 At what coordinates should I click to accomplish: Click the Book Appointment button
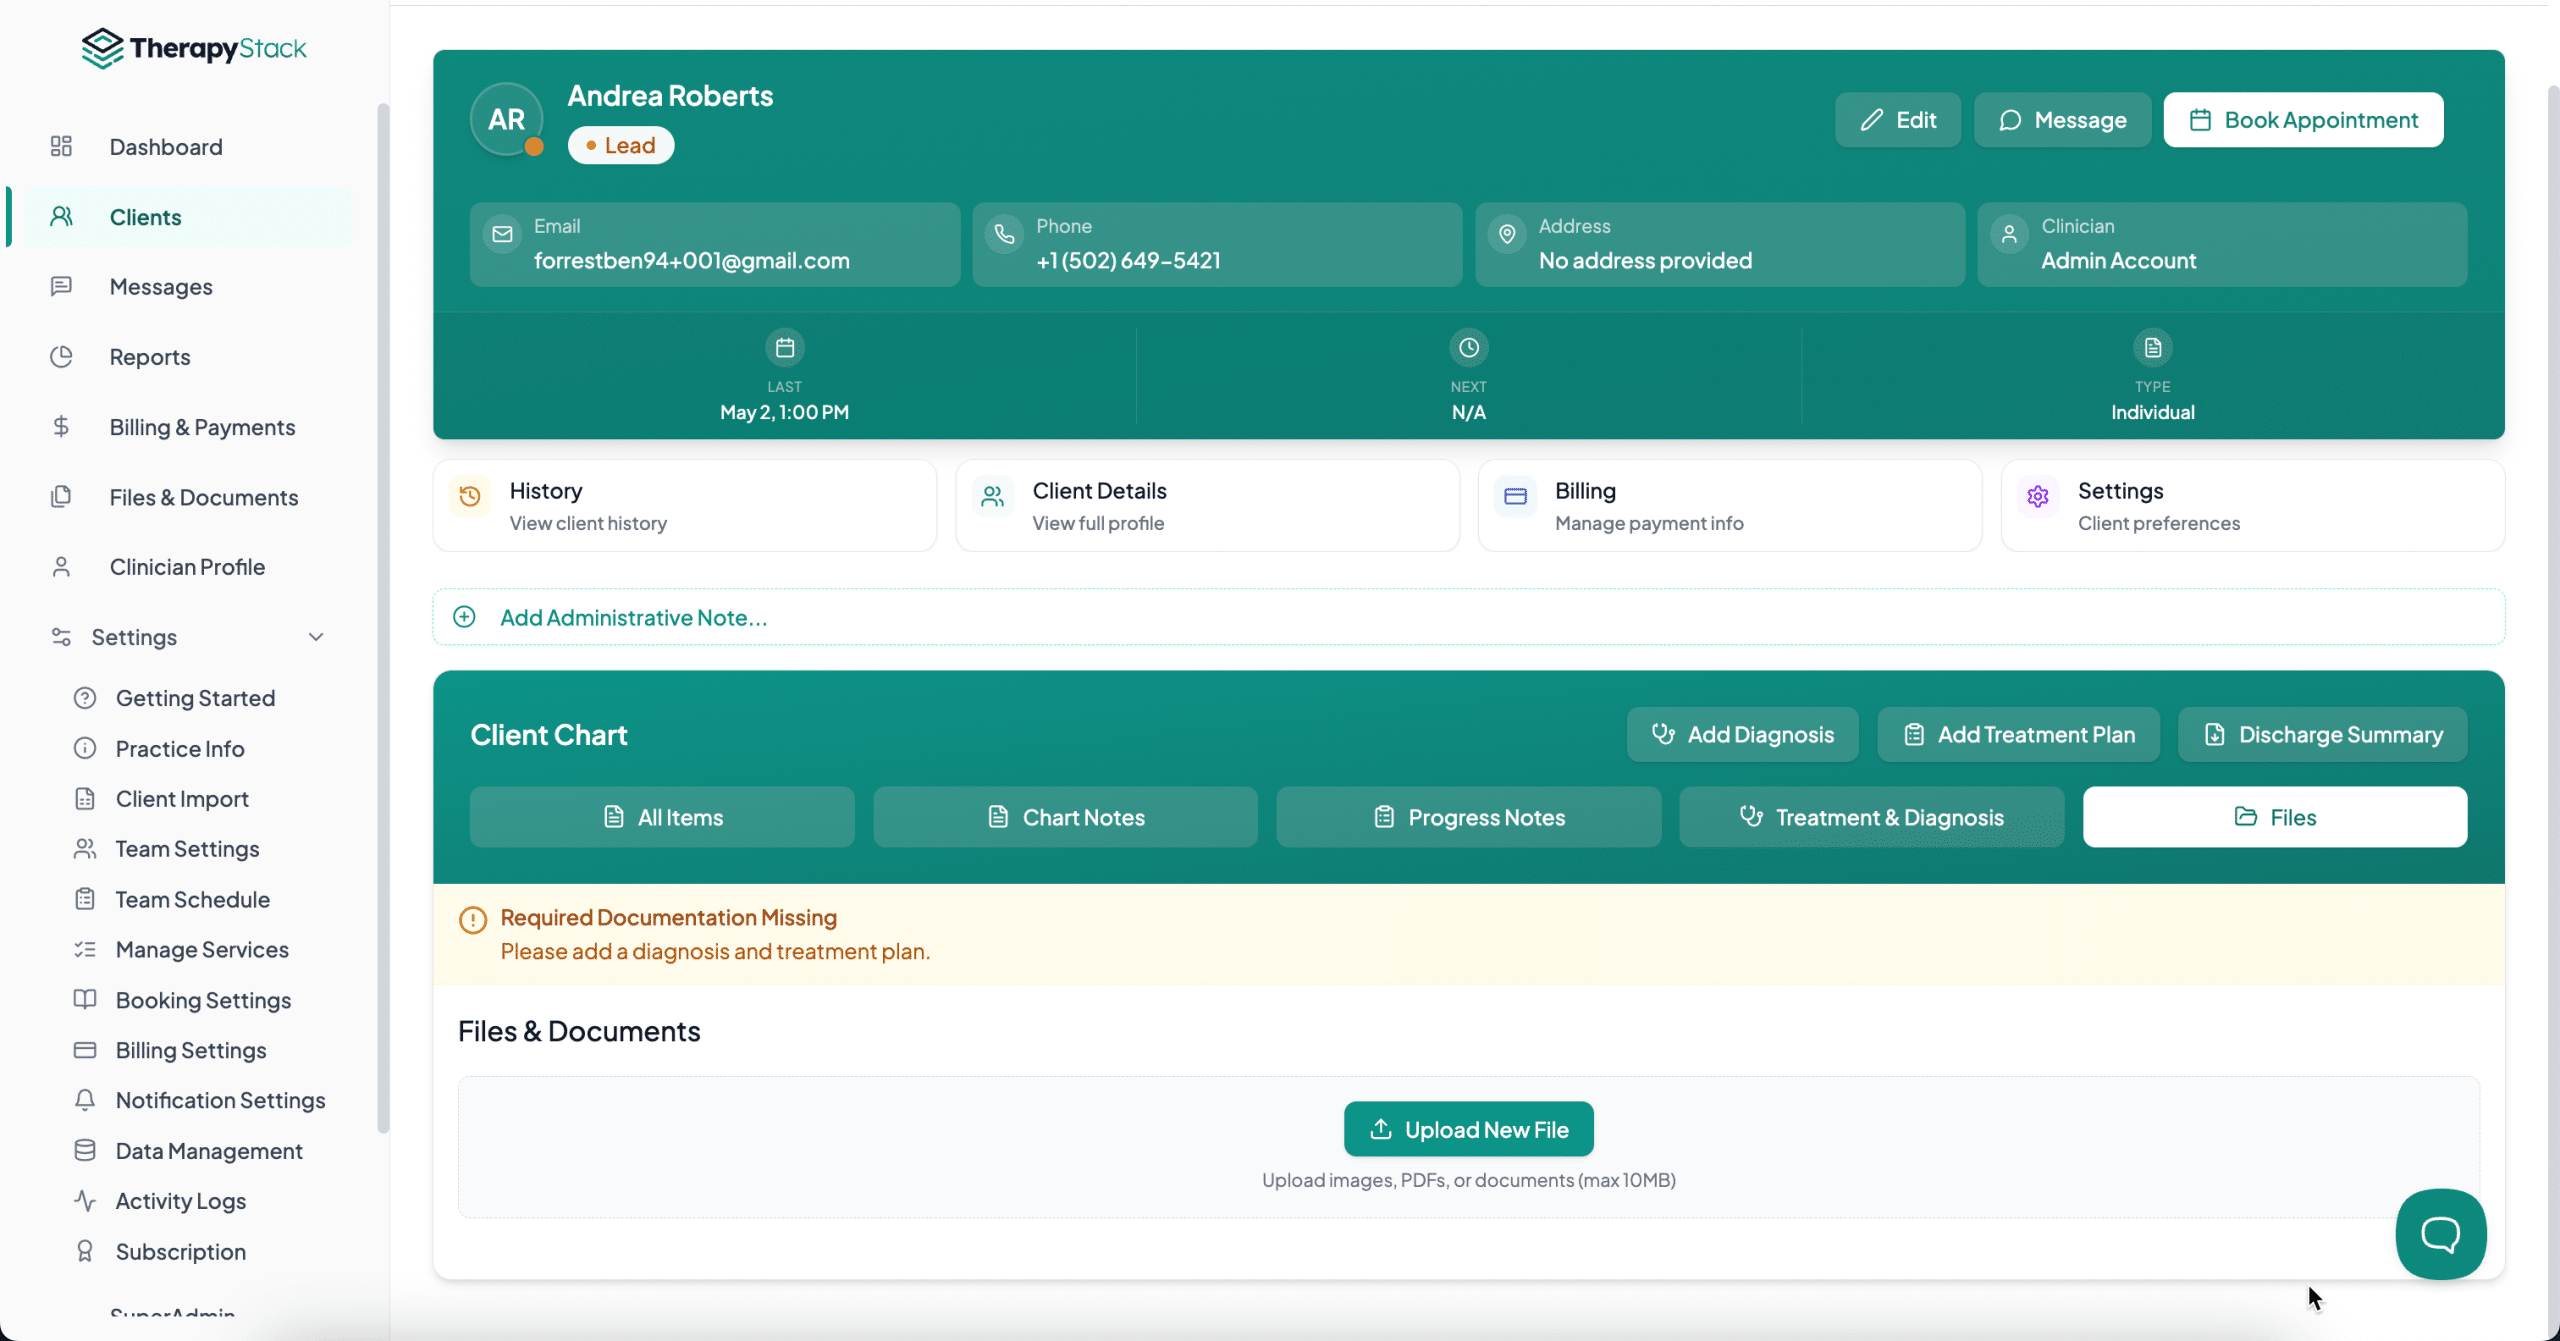click(2303, 120)
